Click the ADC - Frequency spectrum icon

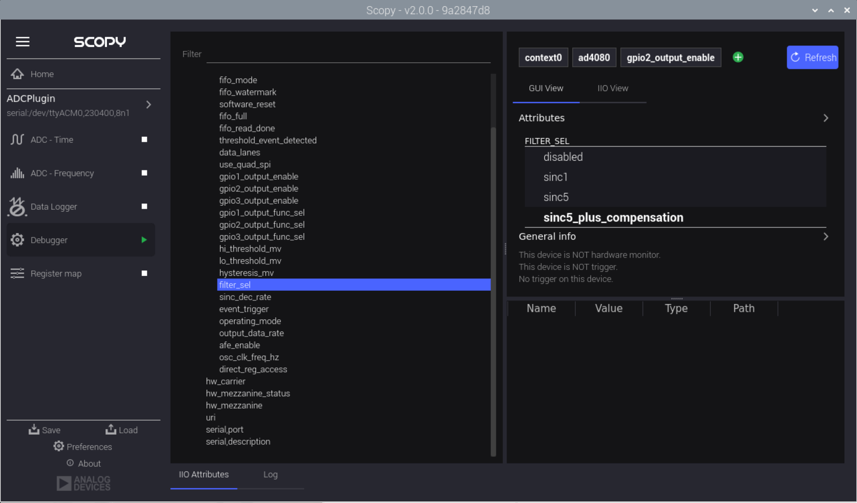pyautogui.click(x=17, y=173)
